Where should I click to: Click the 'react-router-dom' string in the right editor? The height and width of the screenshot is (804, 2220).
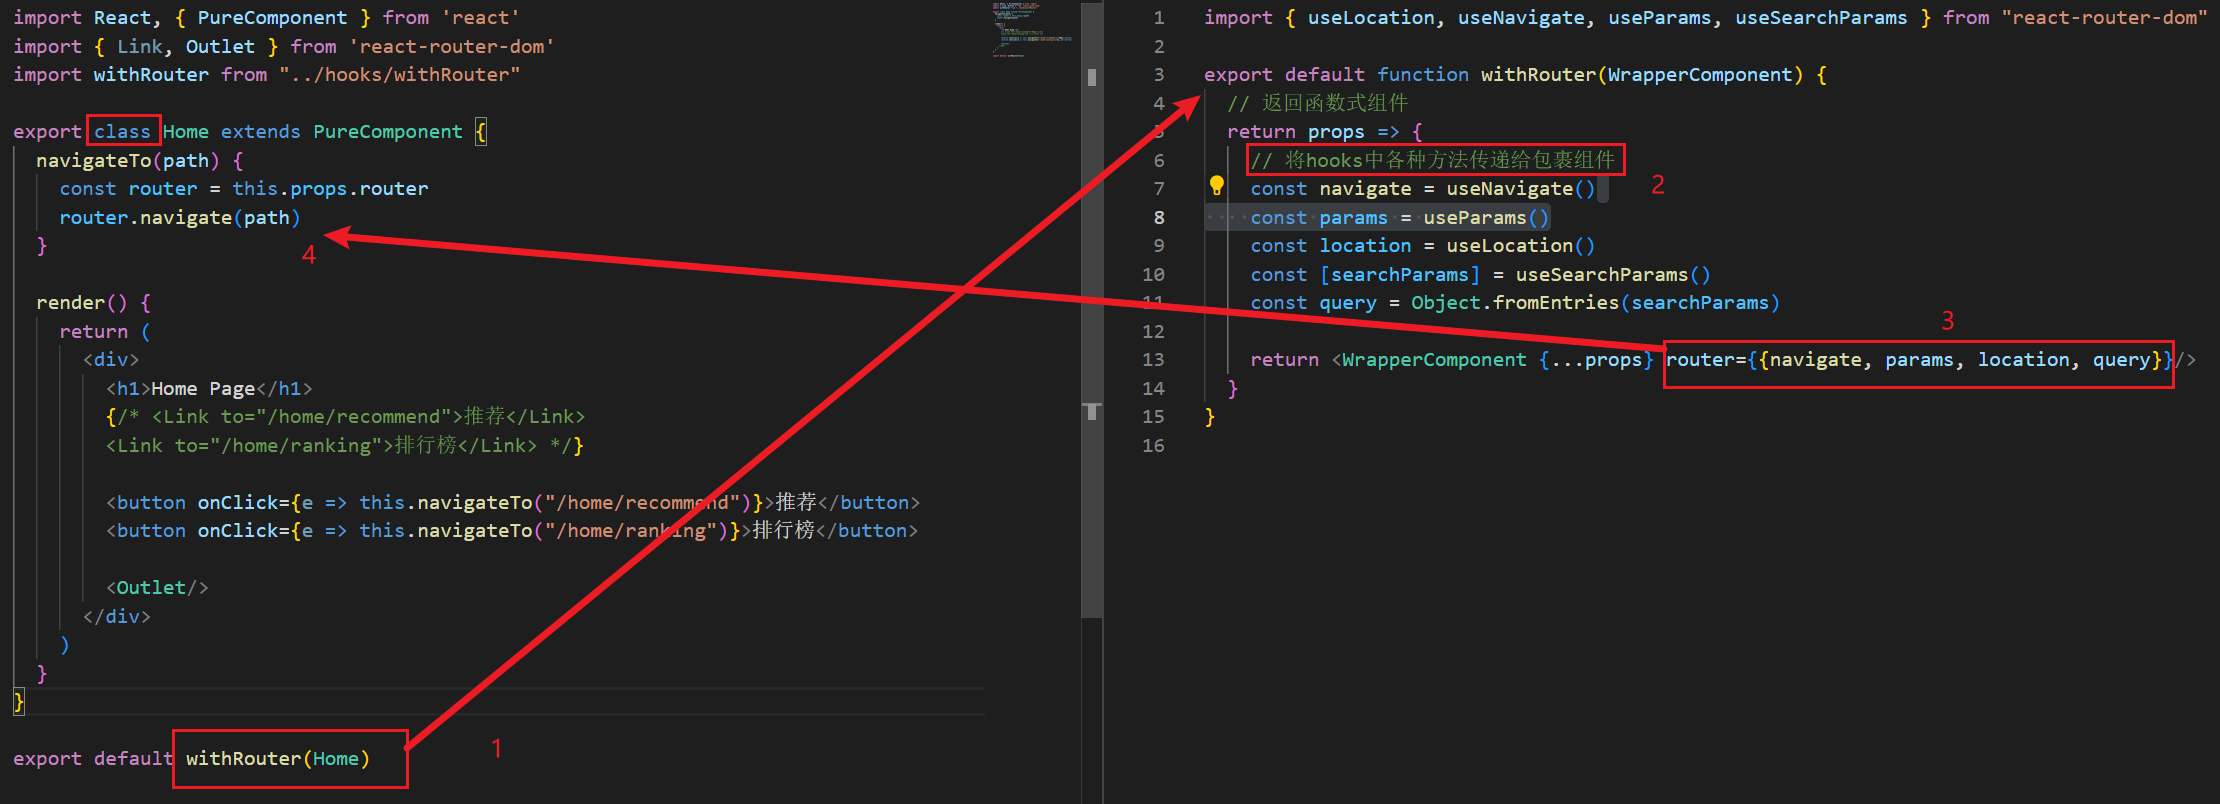pyautogui.click(x=2104, y=18)
